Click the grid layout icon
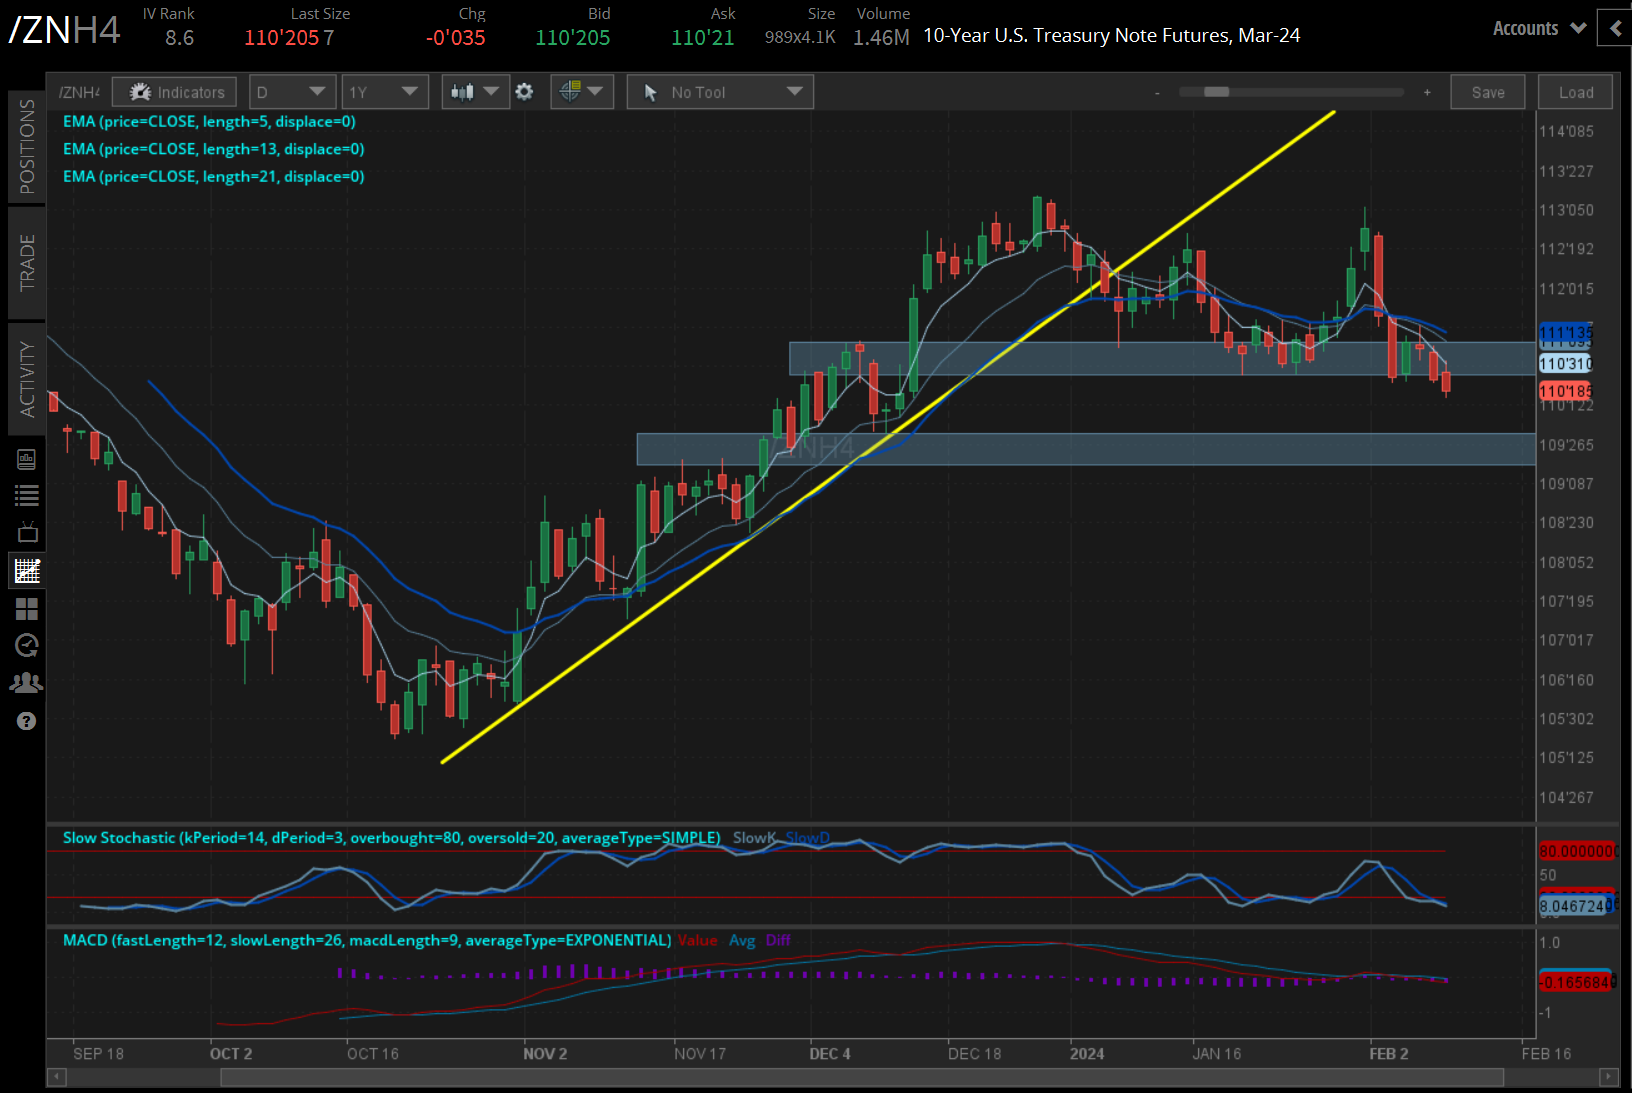This screenshot has width=1632, height=1093. tap(27, 608)
